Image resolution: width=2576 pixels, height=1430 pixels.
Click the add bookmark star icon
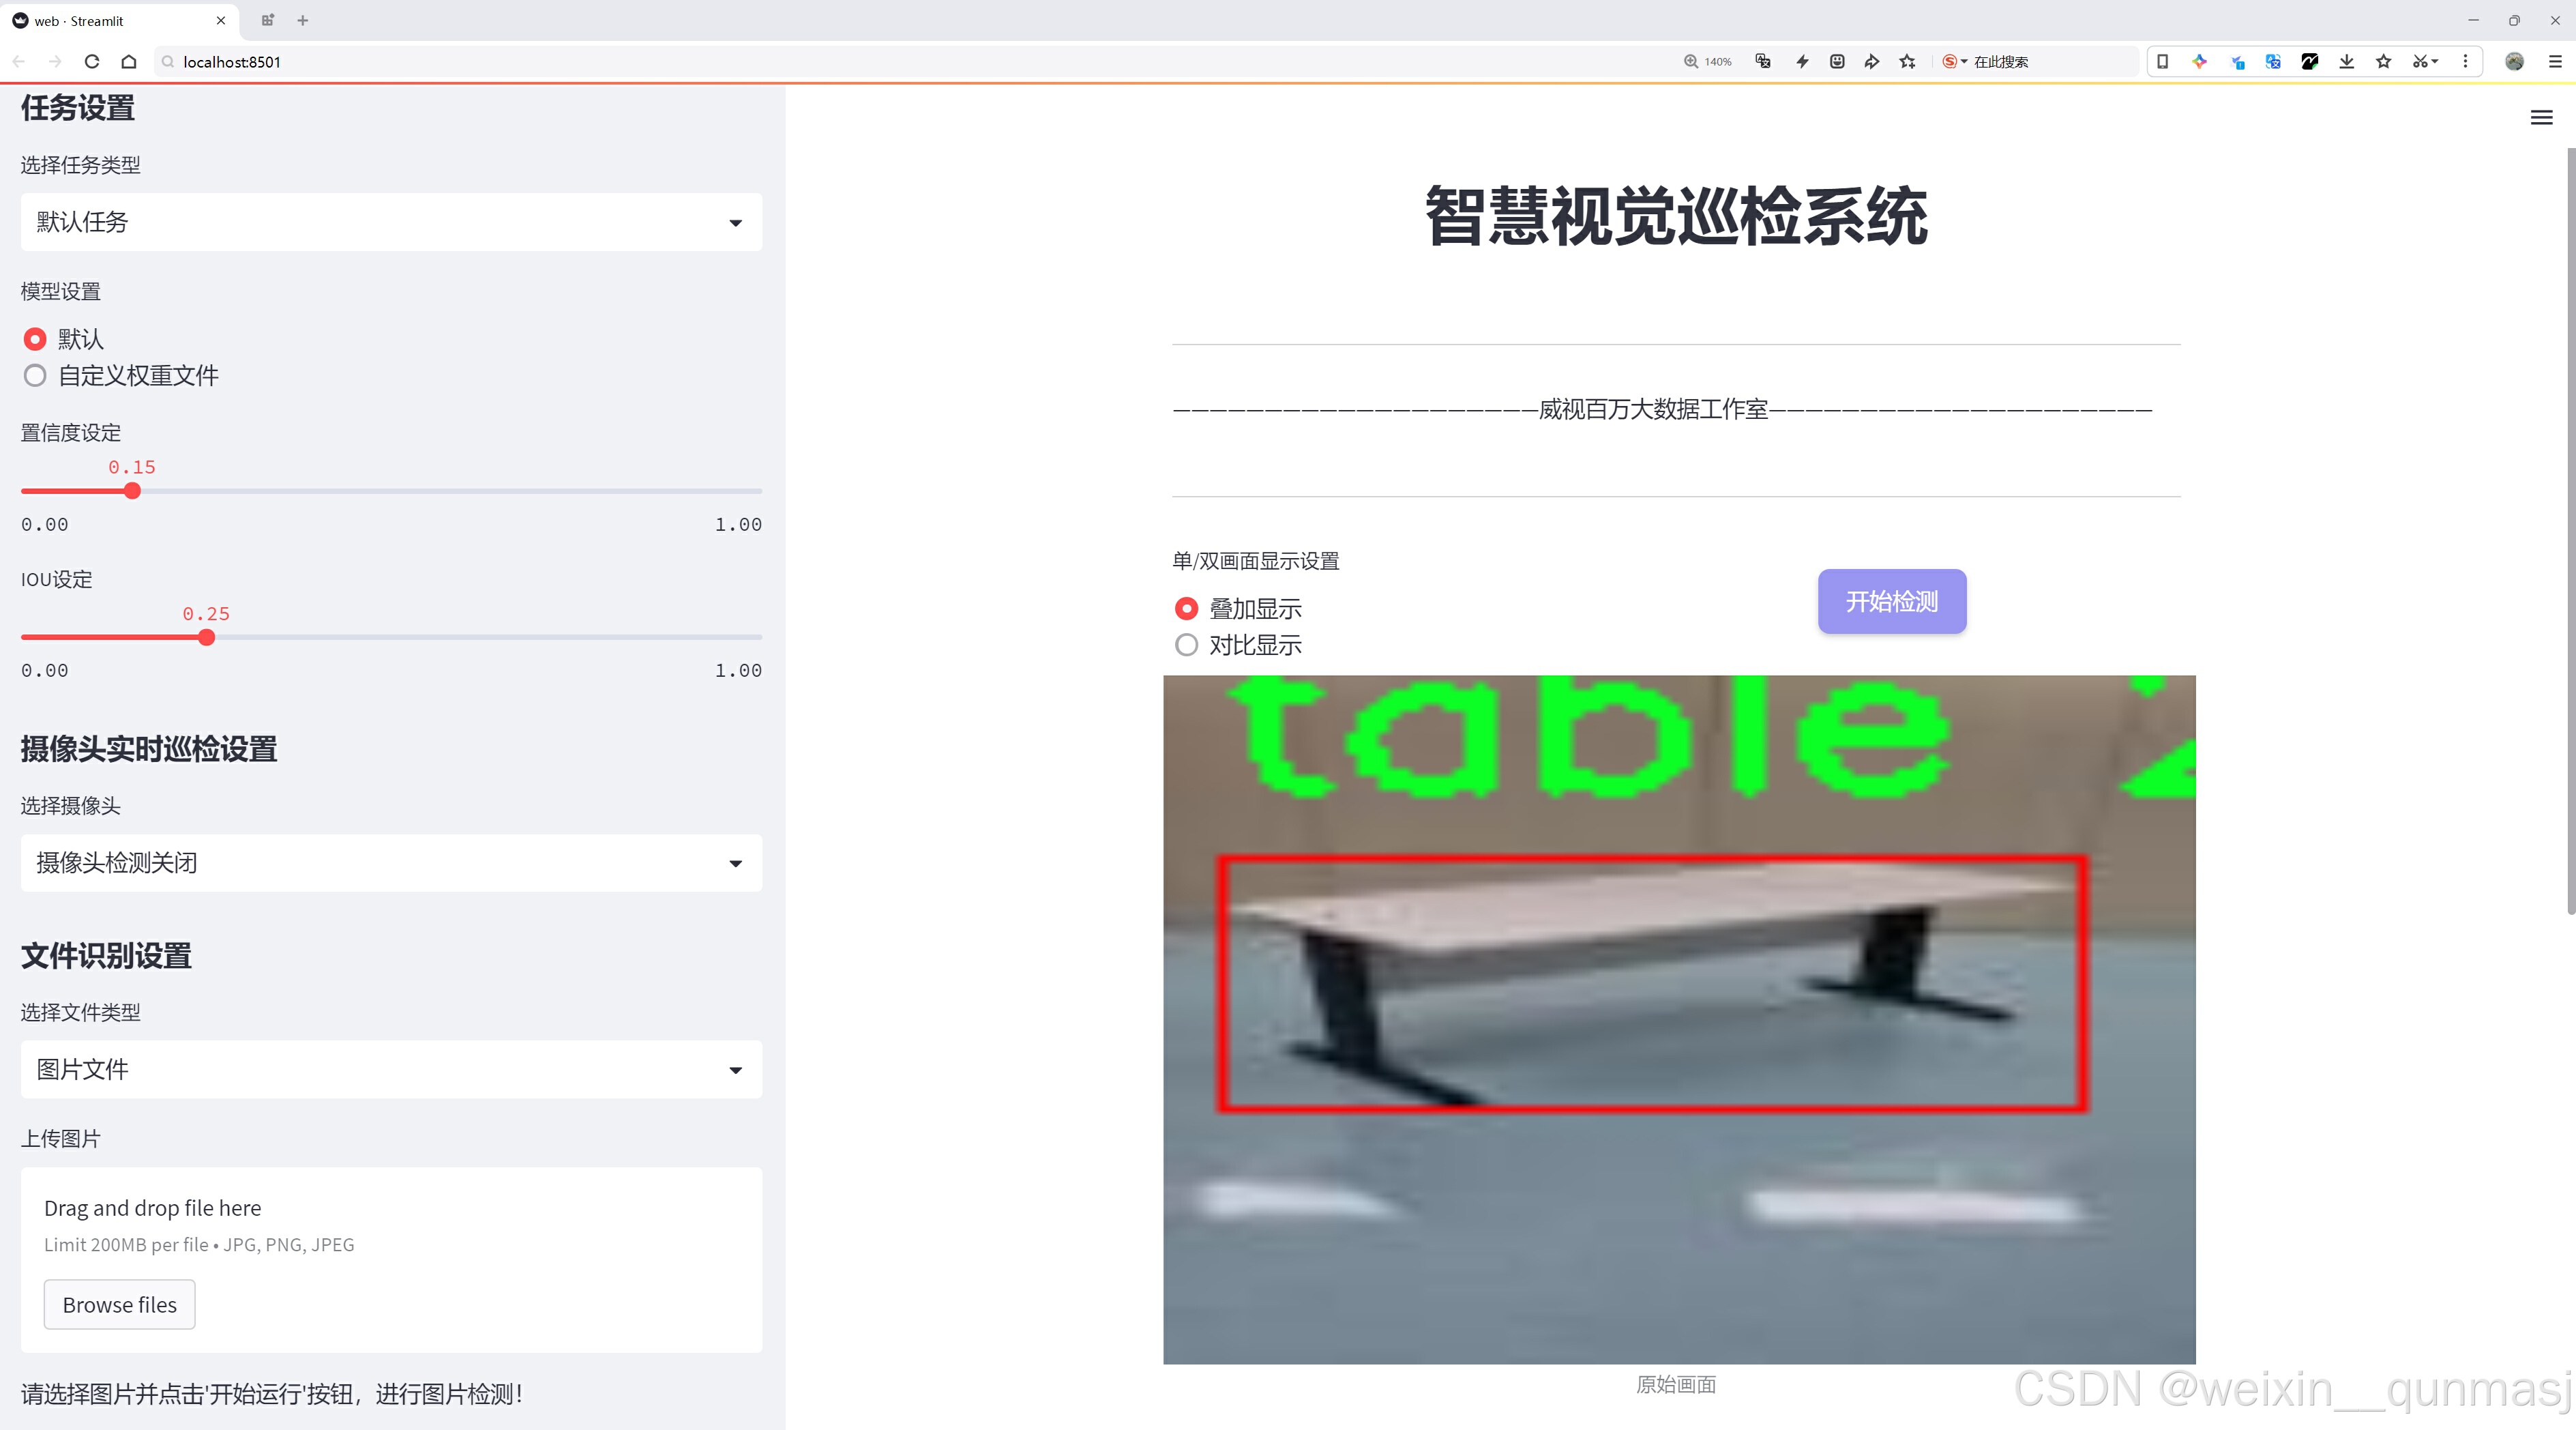pyautogui.click(x=1907, y=62)
